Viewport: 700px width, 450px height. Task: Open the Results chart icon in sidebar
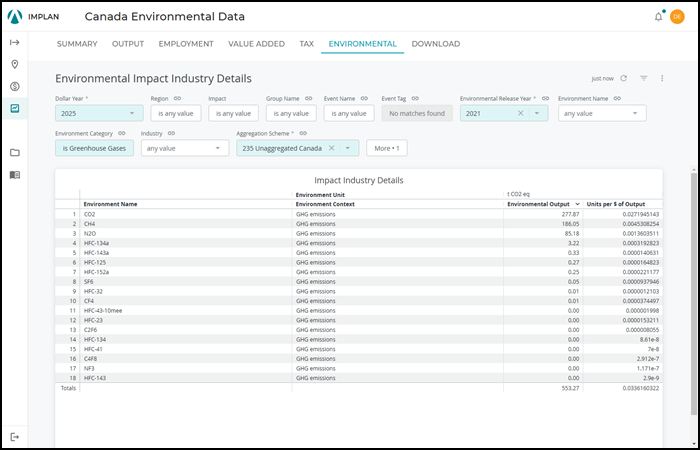click(x=15, y=108)
